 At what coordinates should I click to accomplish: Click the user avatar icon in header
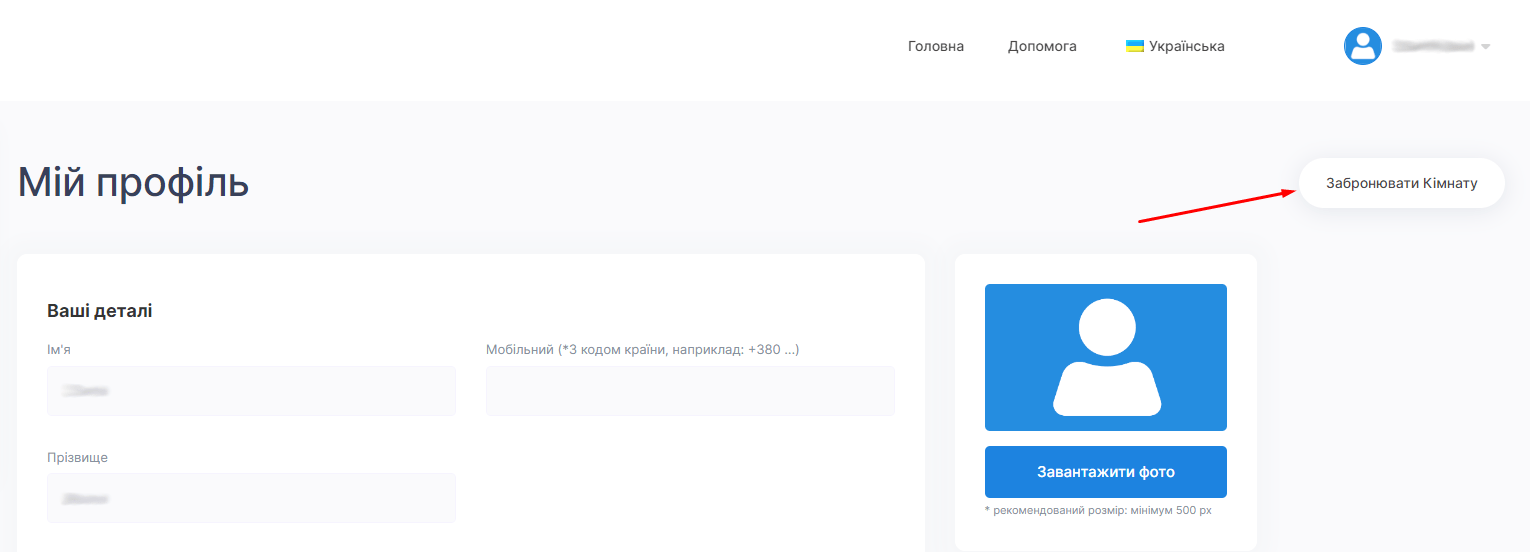point(1362,46)
